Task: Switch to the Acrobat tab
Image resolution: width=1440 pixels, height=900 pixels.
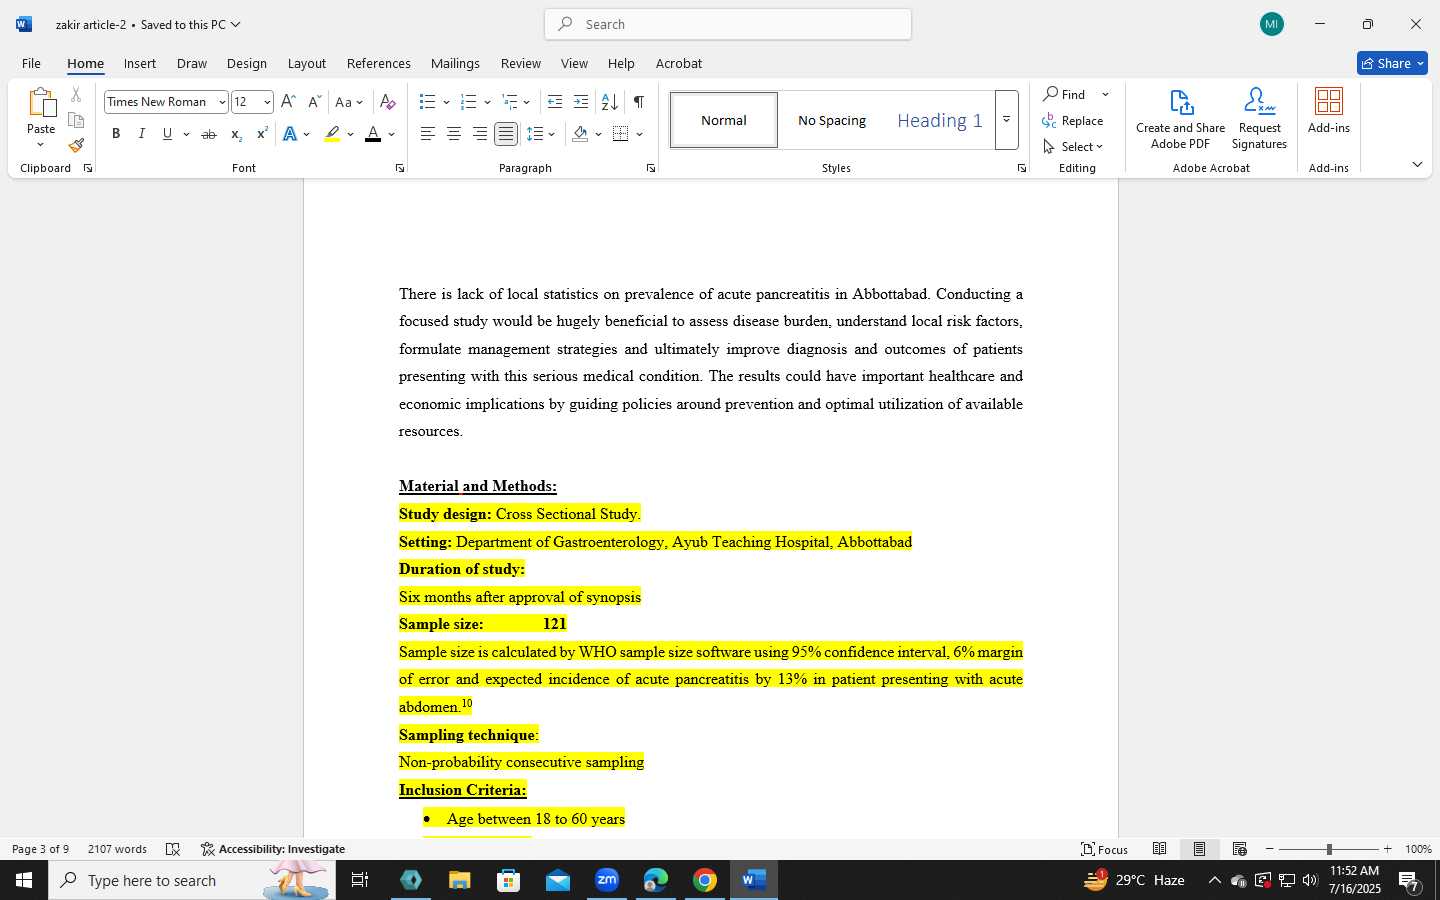Action: pos(679,63)
